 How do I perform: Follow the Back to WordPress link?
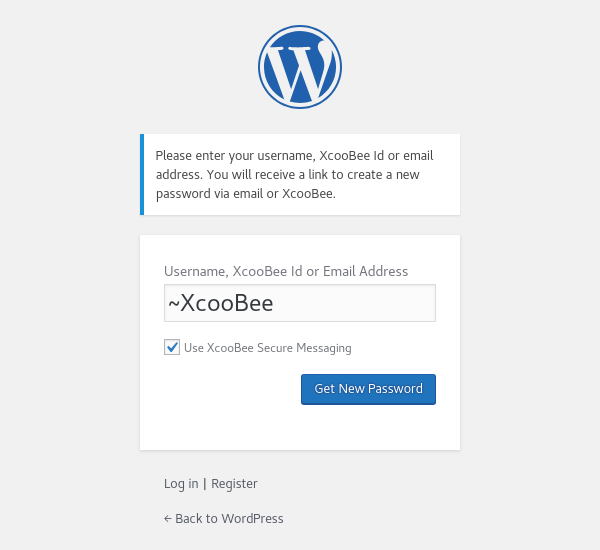[224, 519]
